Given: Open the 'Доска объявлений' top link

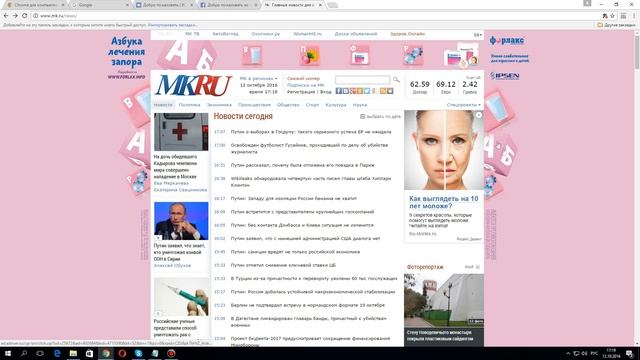Looking at the screenshot, I should [356, 34].
